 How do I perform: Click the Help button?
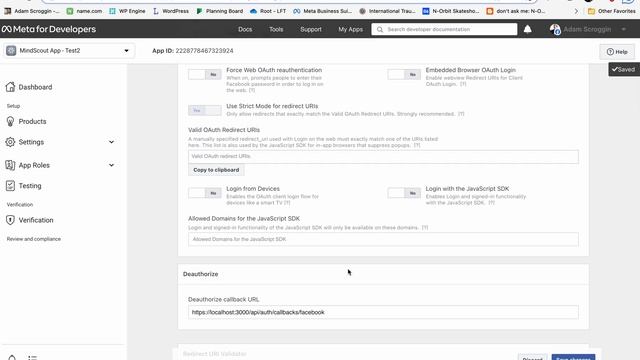click(617, 52)
